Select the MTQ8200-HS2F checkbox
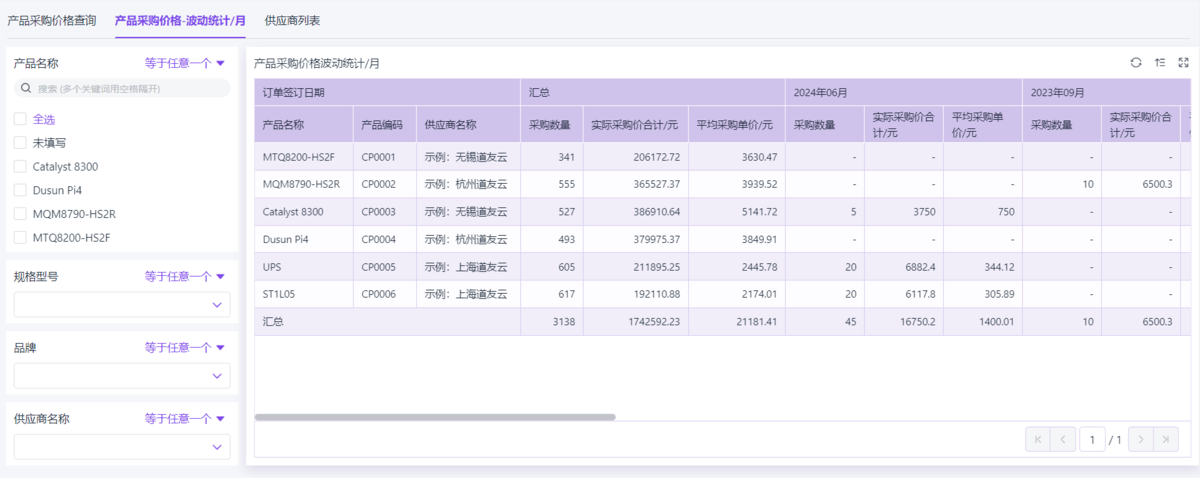This screenshot has height=478, width=1200. tap(20, 238)
